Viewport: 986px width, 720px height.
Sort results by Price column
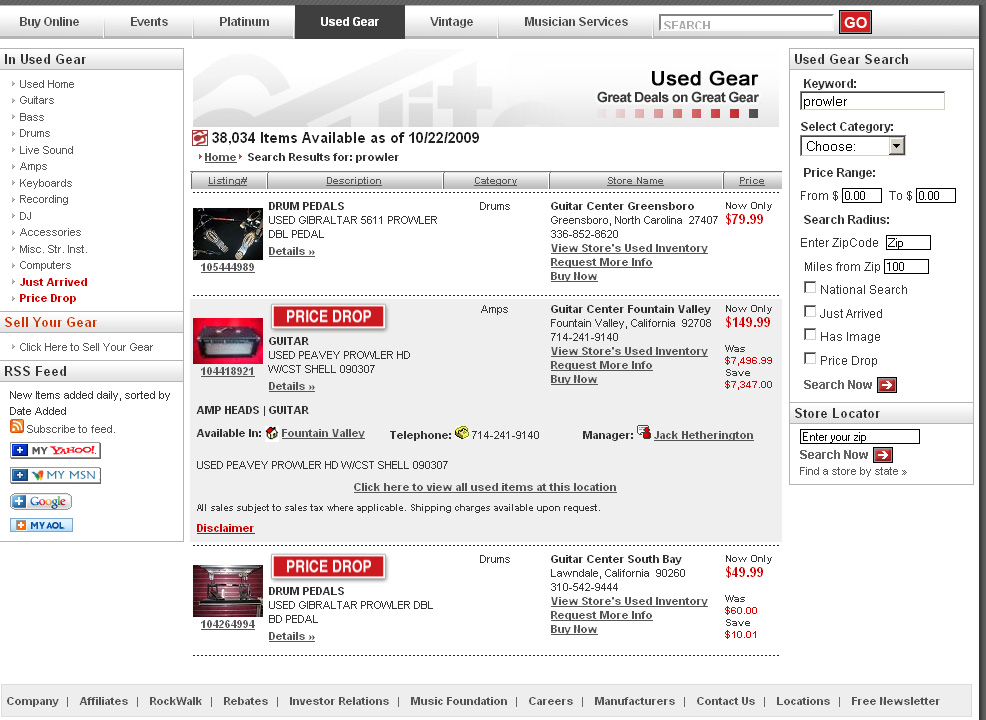tap(751, 180)
